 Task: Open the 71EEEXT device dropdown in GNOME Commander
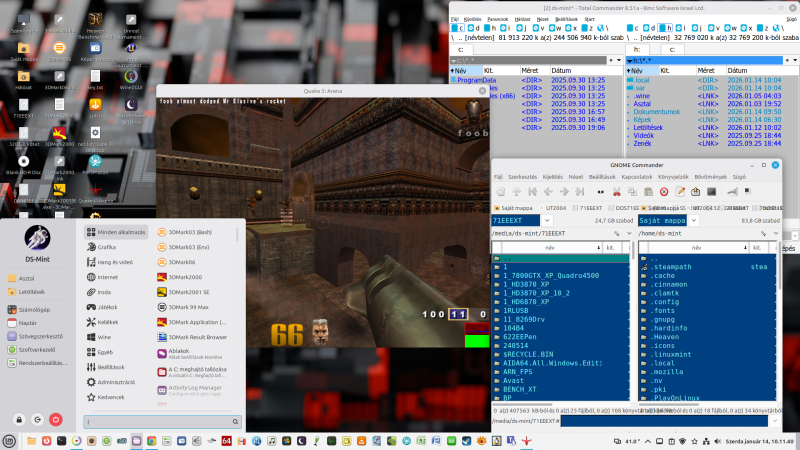coord(547,220)
